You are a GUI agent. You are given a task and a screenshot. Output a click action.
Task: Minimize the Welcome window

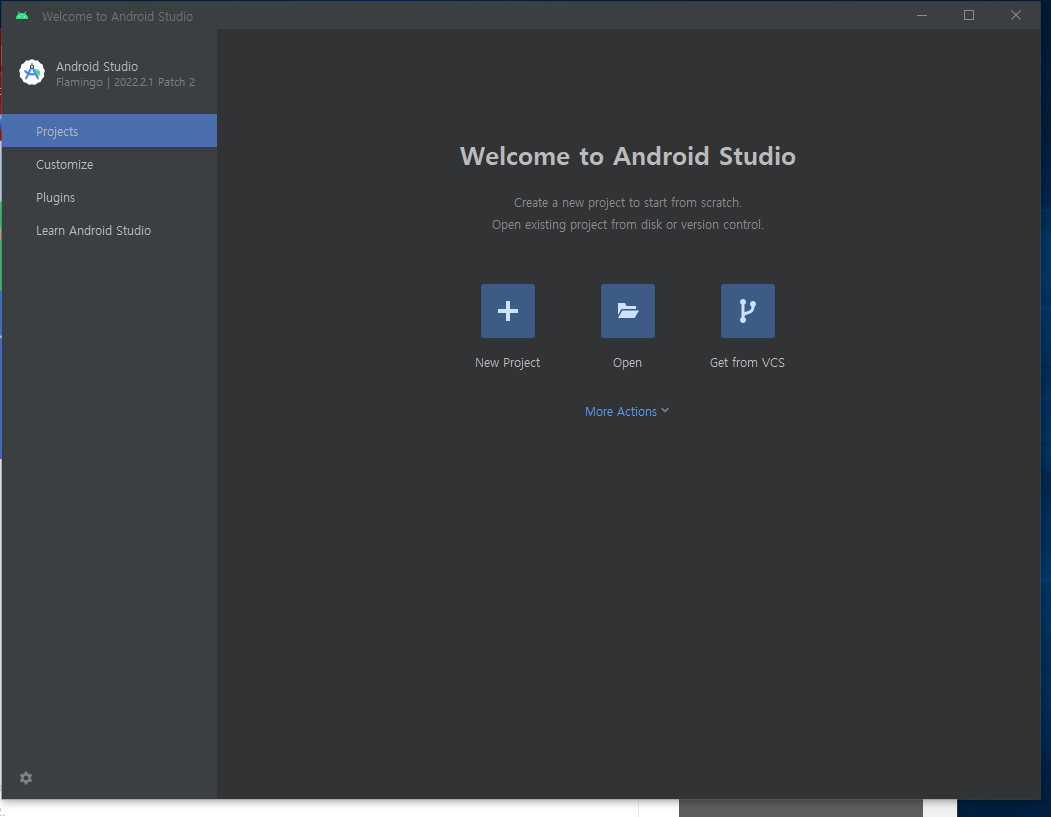[922, 15]
